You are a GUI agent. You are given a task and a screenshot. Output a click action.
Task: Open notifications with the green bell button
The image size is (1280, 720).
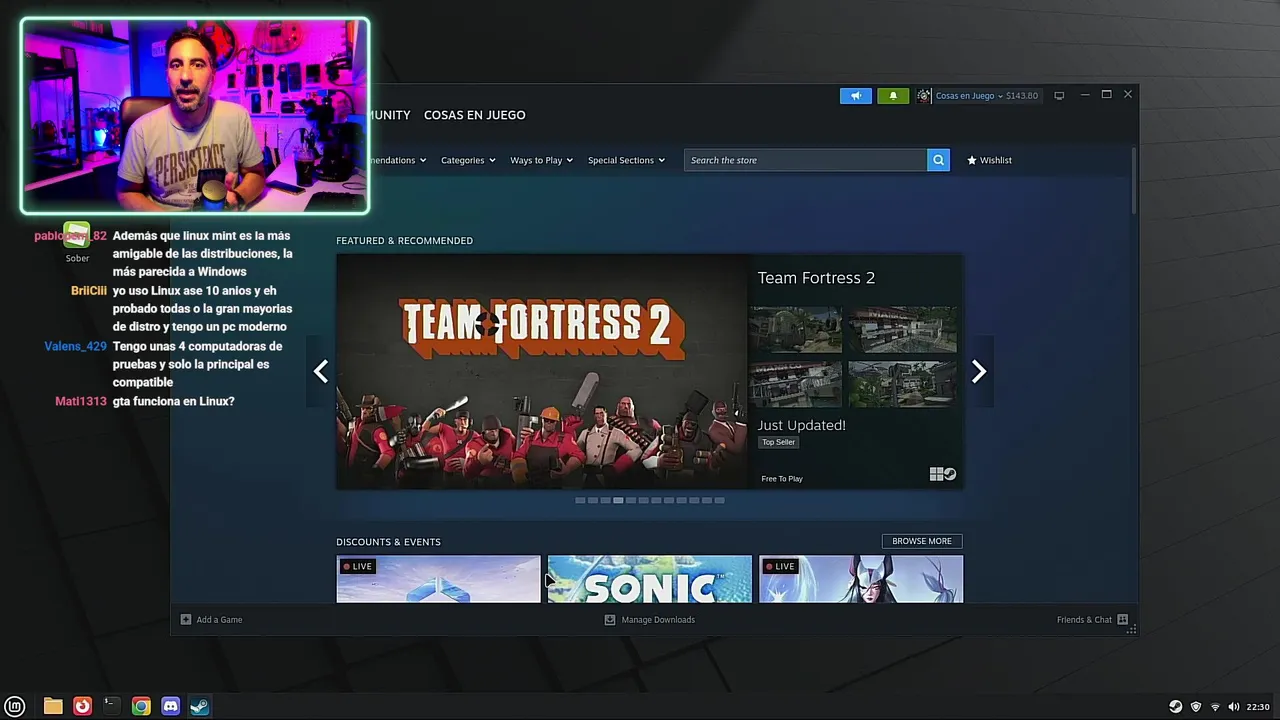click(x=893, y=96)
